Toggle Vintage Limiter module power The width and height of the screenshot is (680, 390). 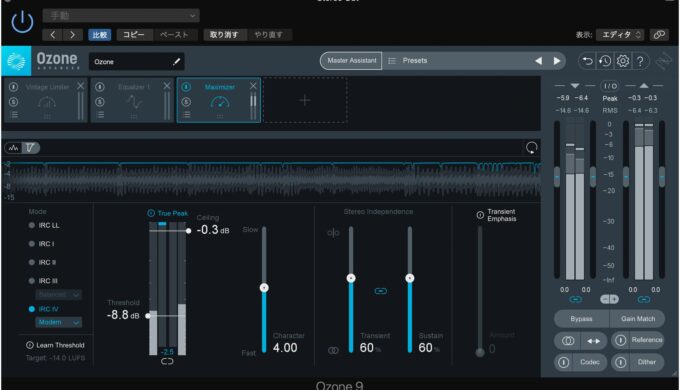coord(13,87)
